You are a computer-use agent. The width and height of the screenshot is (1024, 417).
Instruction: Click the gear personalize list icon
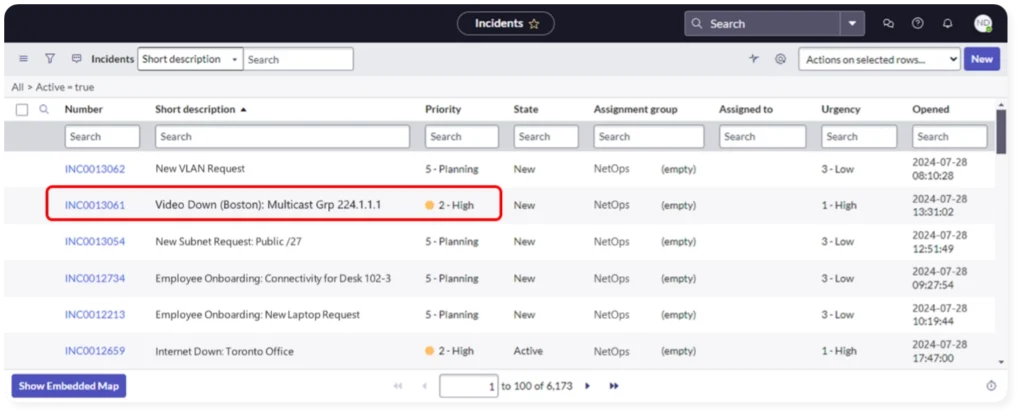[780, 59]
